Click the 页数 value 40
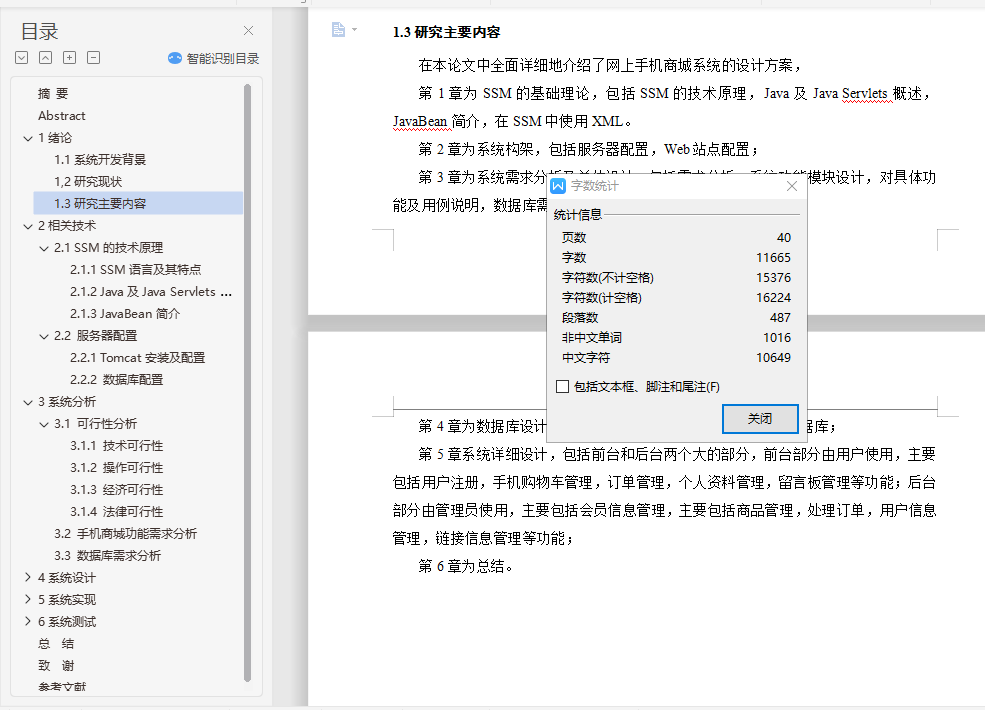 [784, 238]
